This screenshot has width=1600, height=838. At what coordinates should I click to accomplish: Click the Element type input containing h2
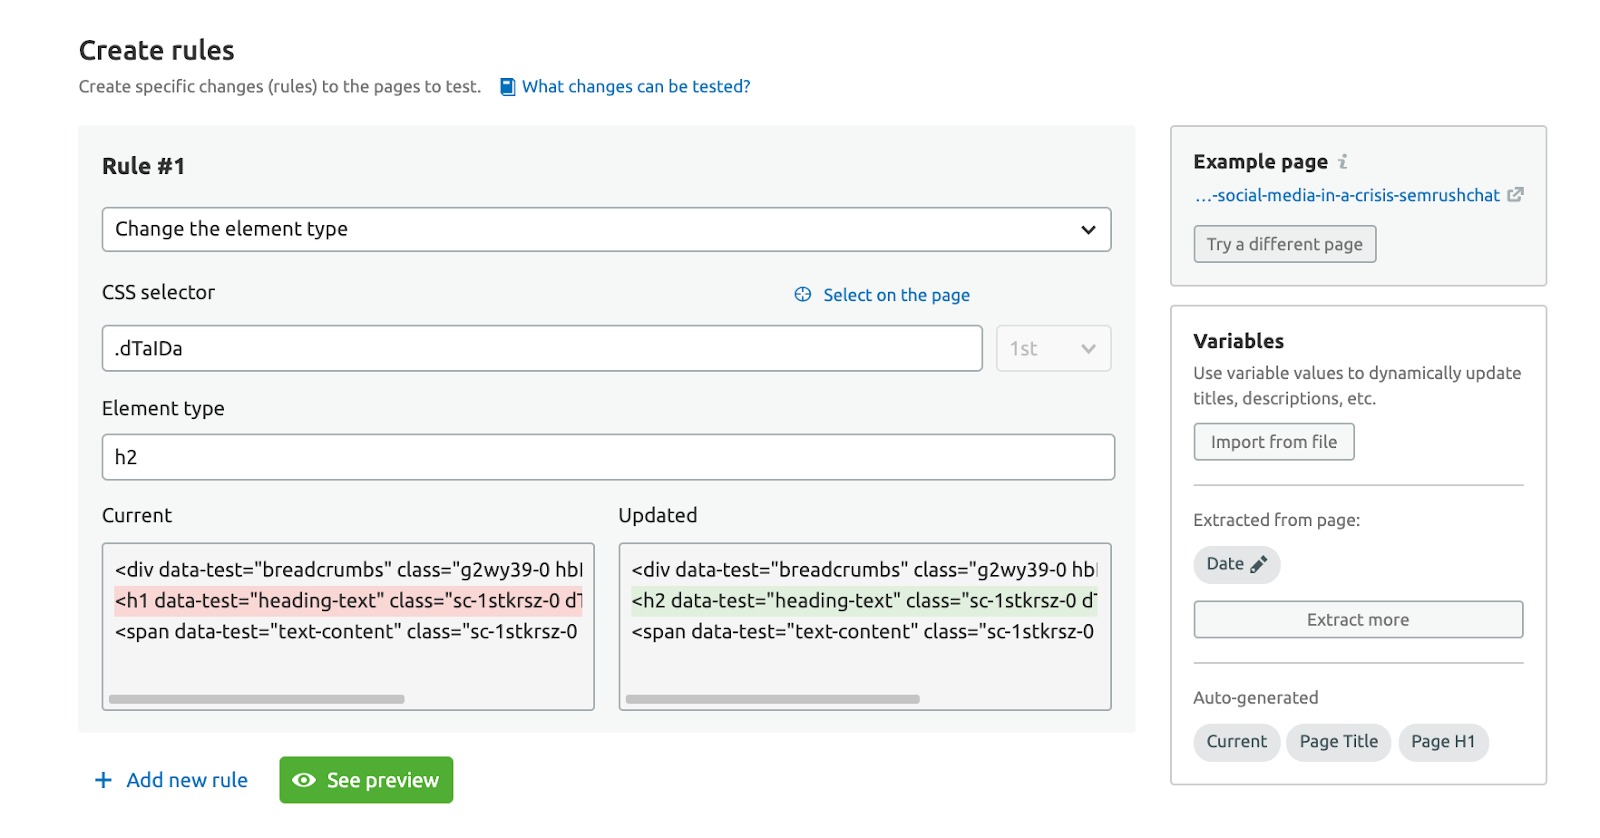pyautogui.click(x=607, y=457)
